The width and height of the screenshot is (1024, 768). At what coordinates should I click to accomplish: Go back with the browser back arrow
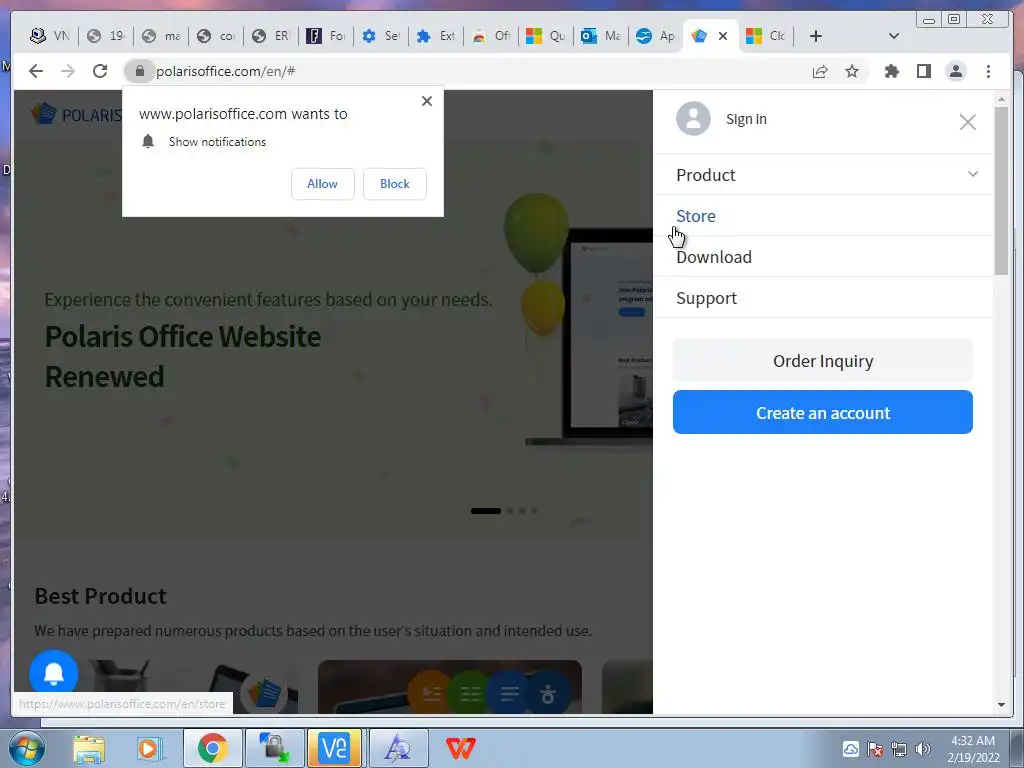tap(36, 71)
